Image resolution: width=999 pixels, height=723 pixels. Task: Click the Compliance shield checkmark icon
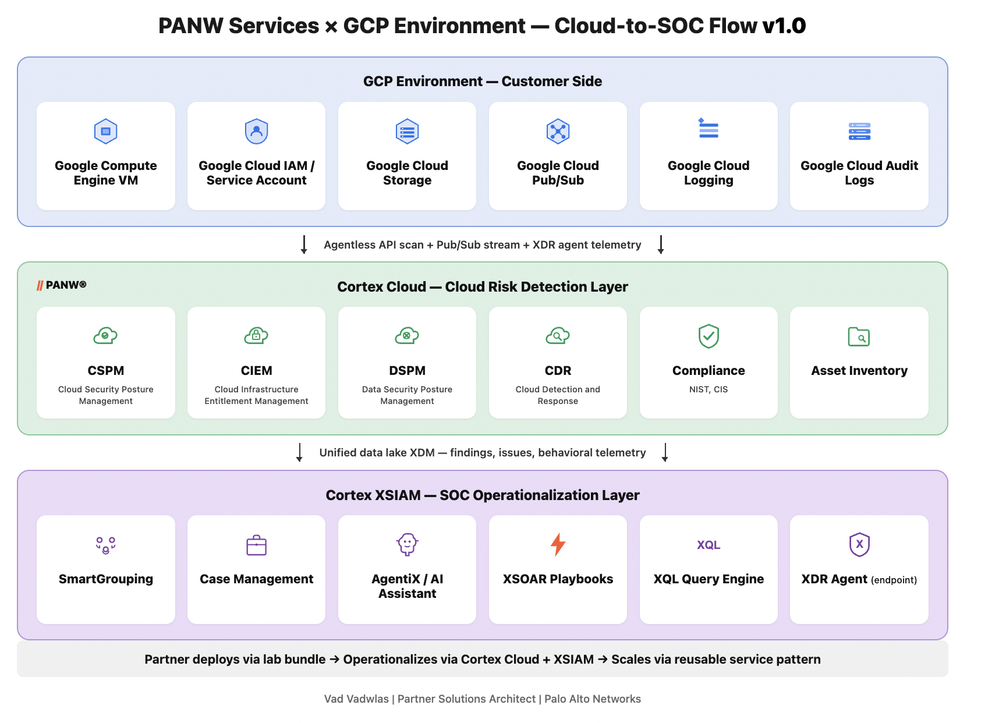708,336
